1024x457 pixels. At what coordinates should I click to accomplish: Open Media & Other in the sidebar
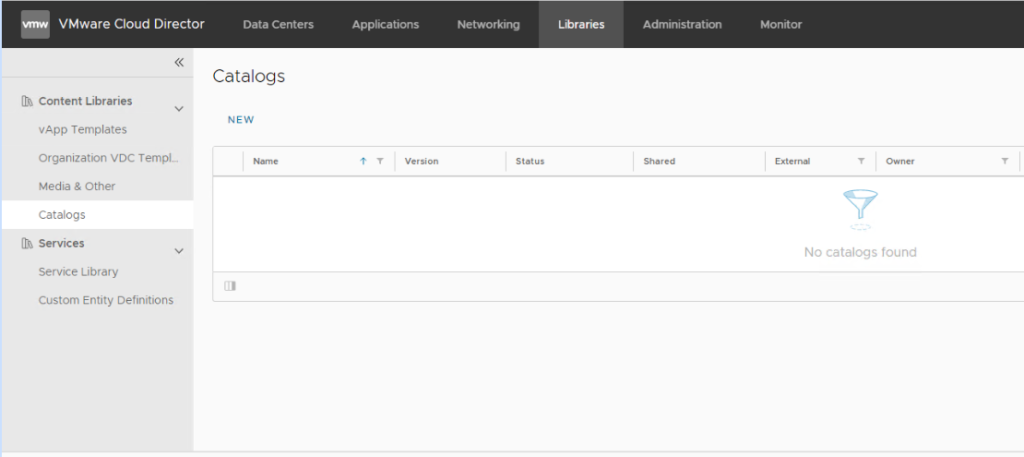77,186
